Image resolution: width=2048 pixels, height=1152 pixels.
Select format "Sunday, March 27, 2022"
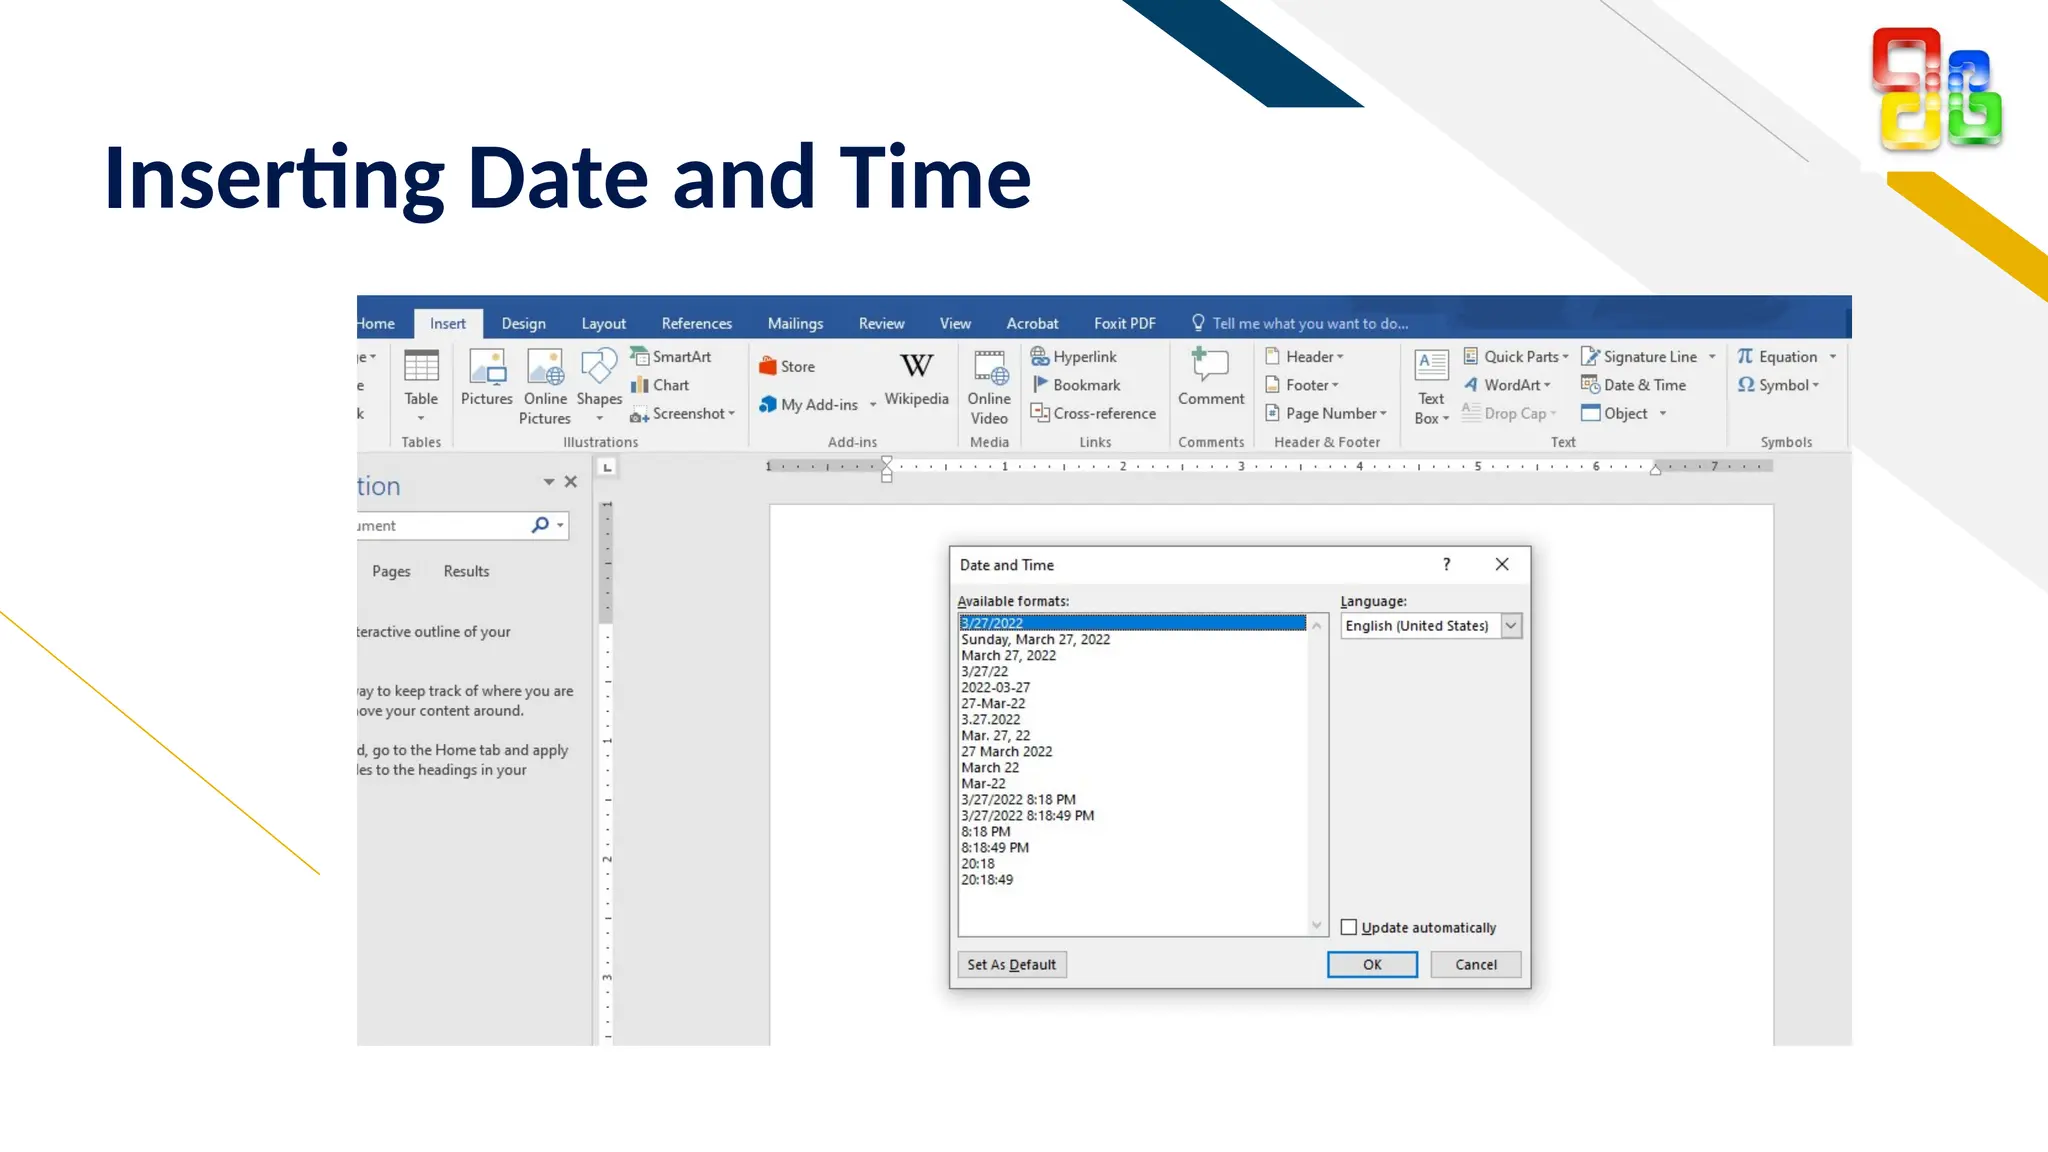click(x=1133, y=639)
